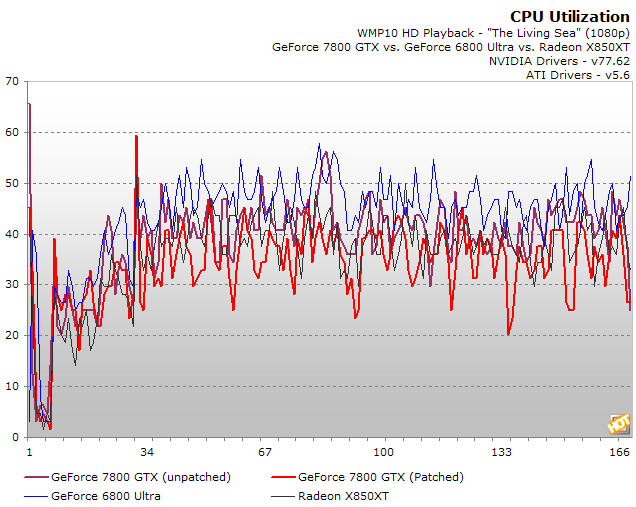Click the black line swatch for Radeon X850XT
636x507 pixels.
pyautogui.click(x=283, y=496)
